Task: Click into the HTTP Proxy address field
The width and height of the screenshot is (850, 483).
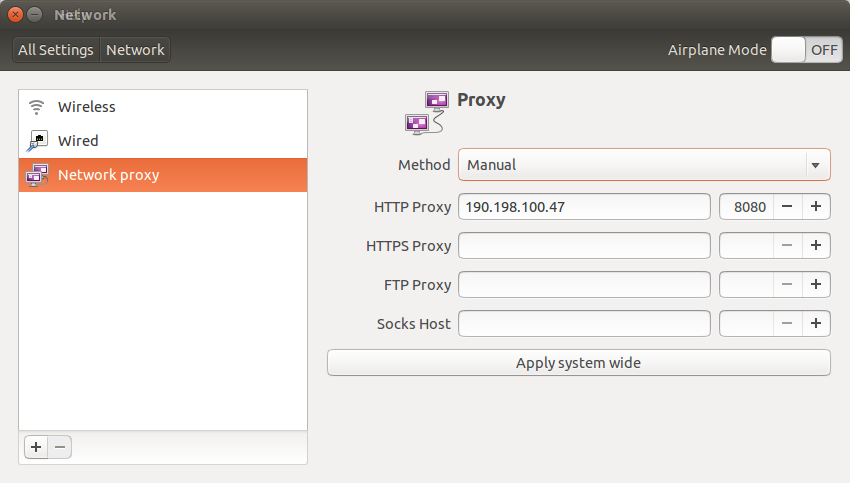Action: [584, 207]
